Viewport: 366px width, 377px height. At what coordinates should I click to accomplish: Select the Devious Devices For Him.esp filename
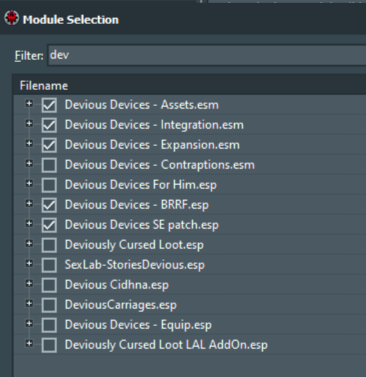point(141,185)
